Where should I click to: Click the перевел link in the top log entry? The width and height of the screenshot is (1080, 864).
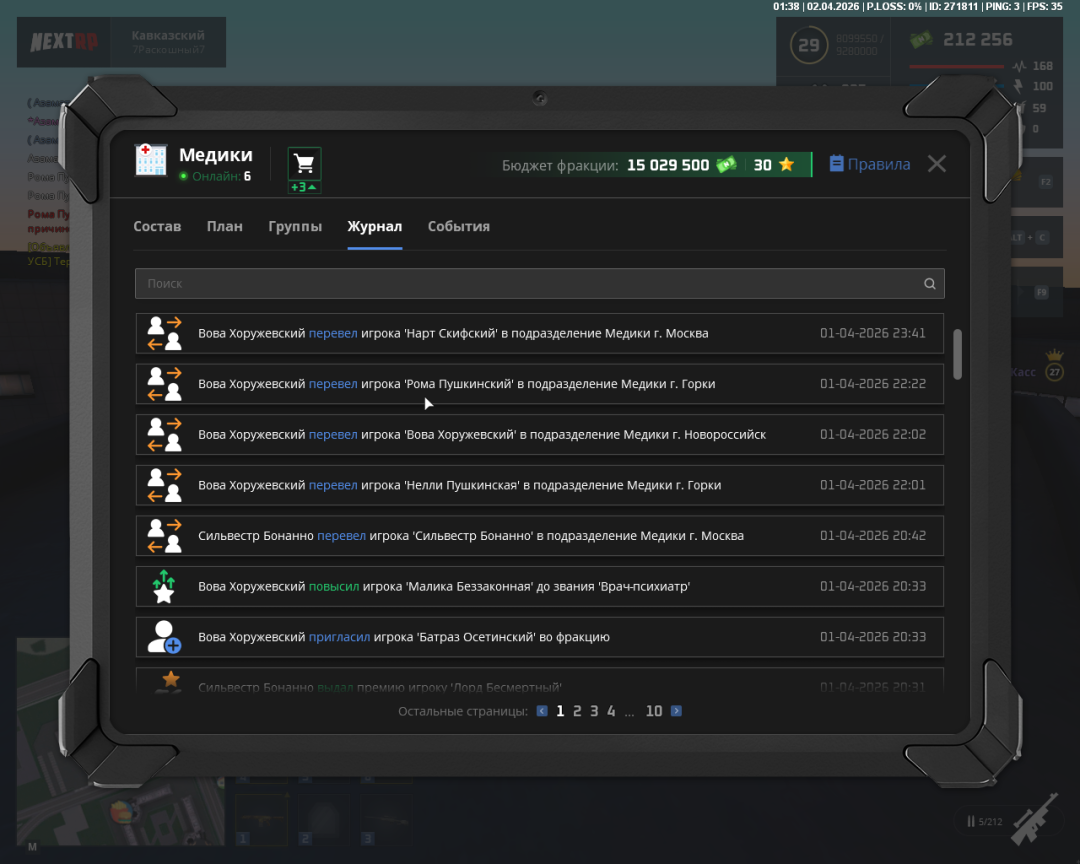point(333,333)
